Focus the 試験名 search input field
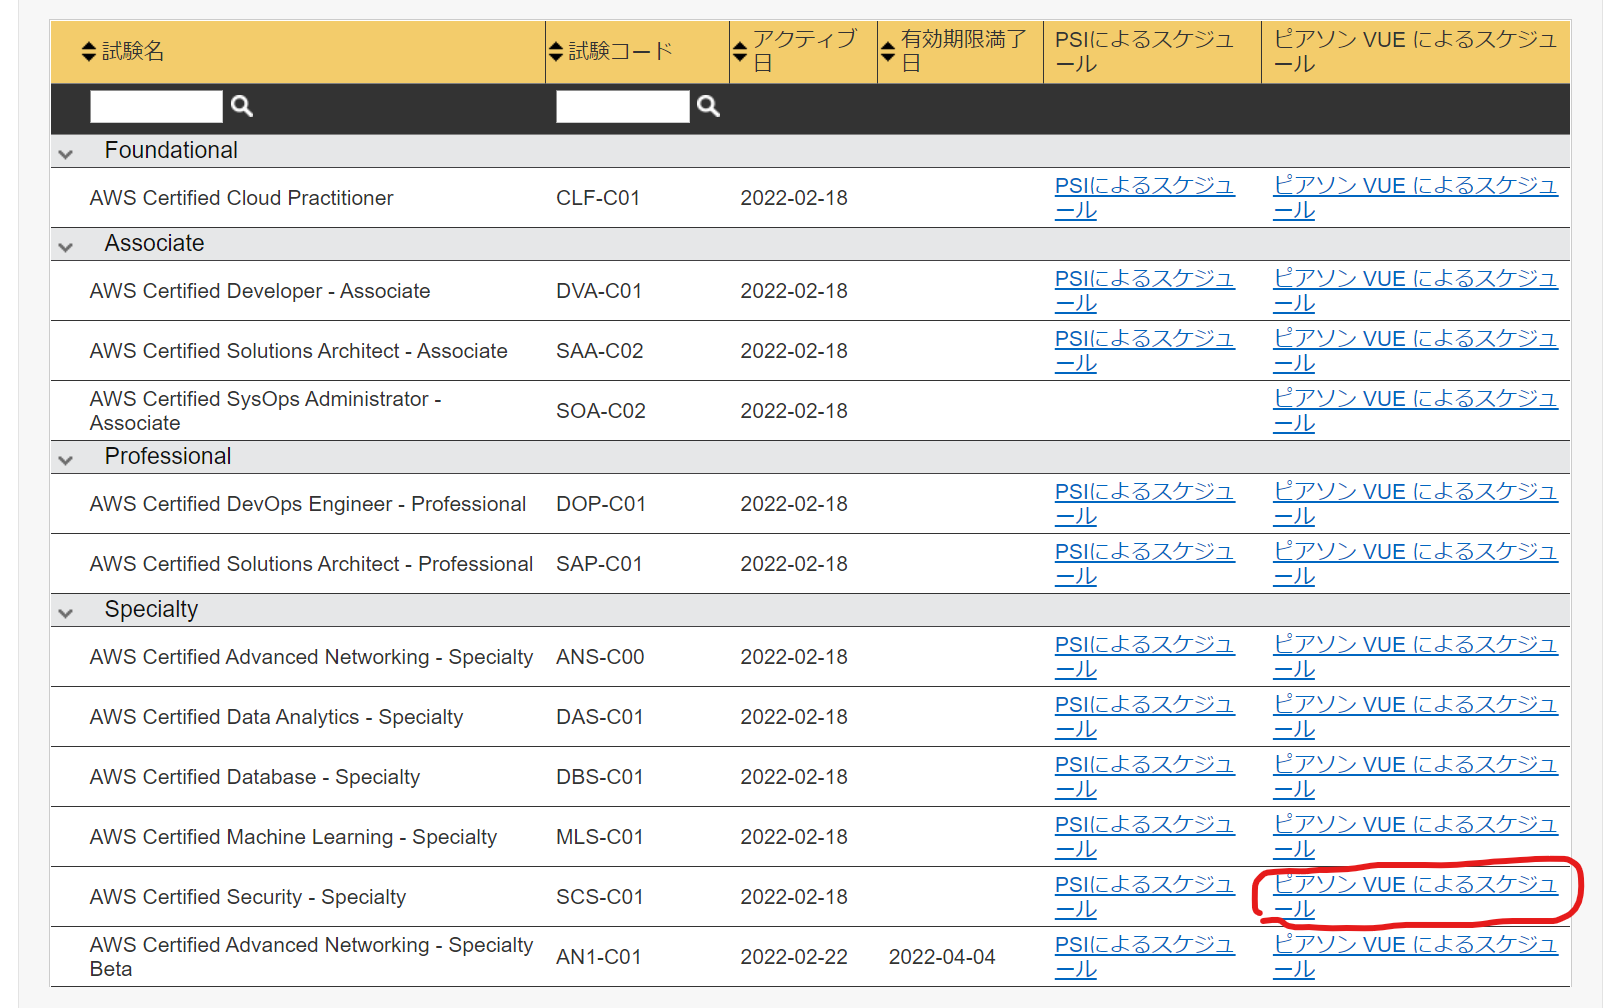This screenshot has width=1615, height=1008. [x=156, y=106]
